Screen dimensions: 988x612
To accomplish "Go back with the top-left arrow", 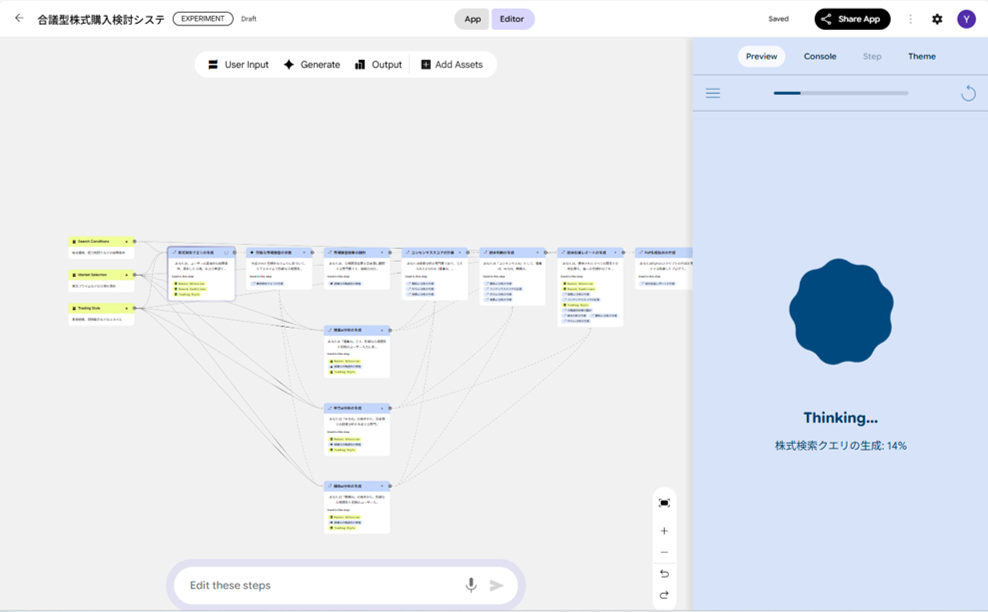I will click(x=19, y=18).
